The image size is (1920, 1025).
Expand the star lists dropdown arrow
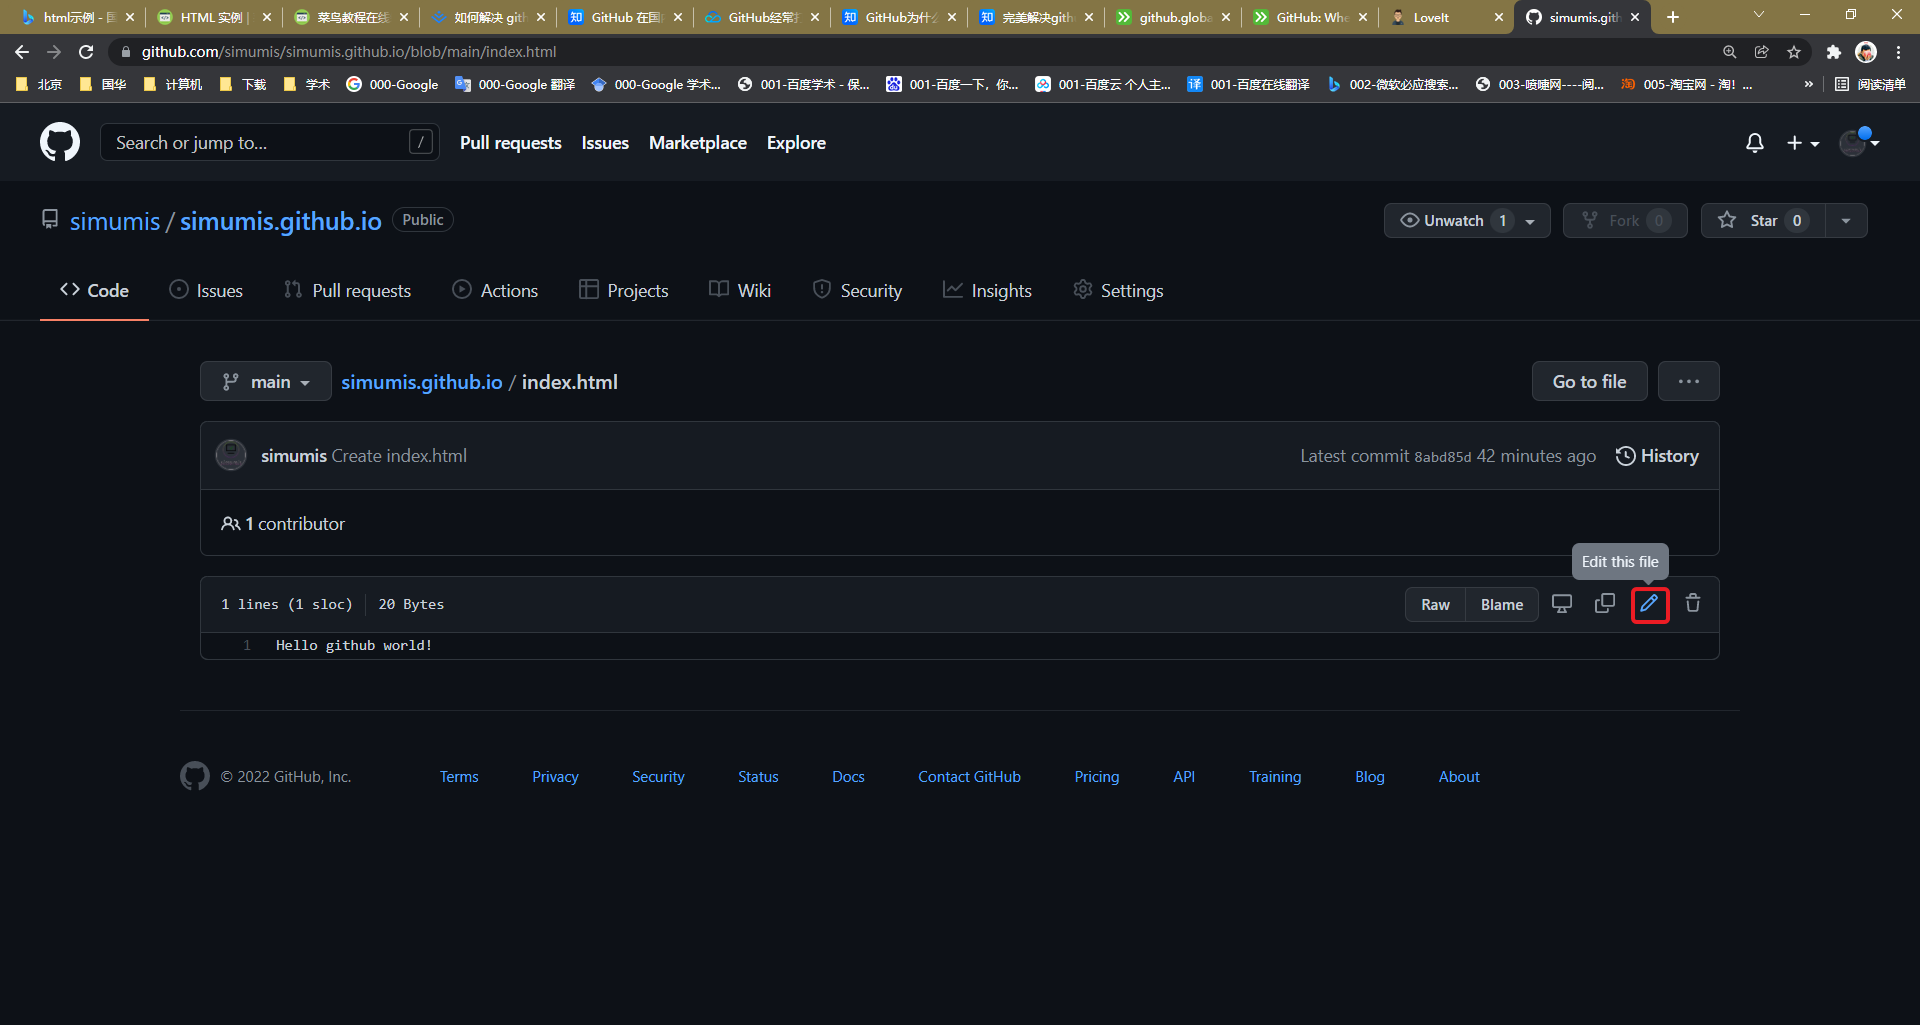(1846, 221)
